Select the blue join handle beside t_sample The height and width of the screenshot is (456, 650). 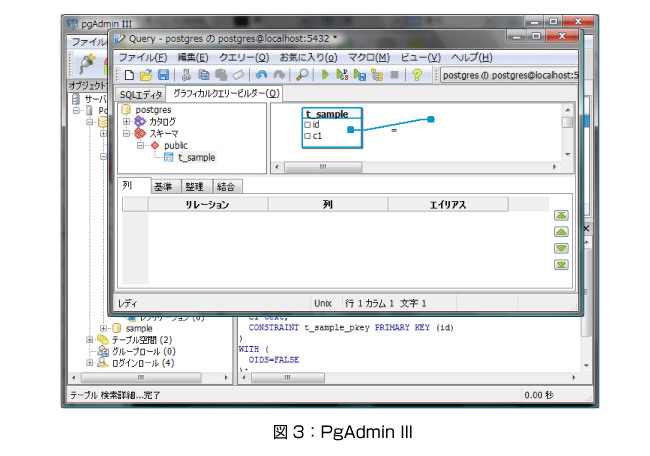tap(351, 130)
